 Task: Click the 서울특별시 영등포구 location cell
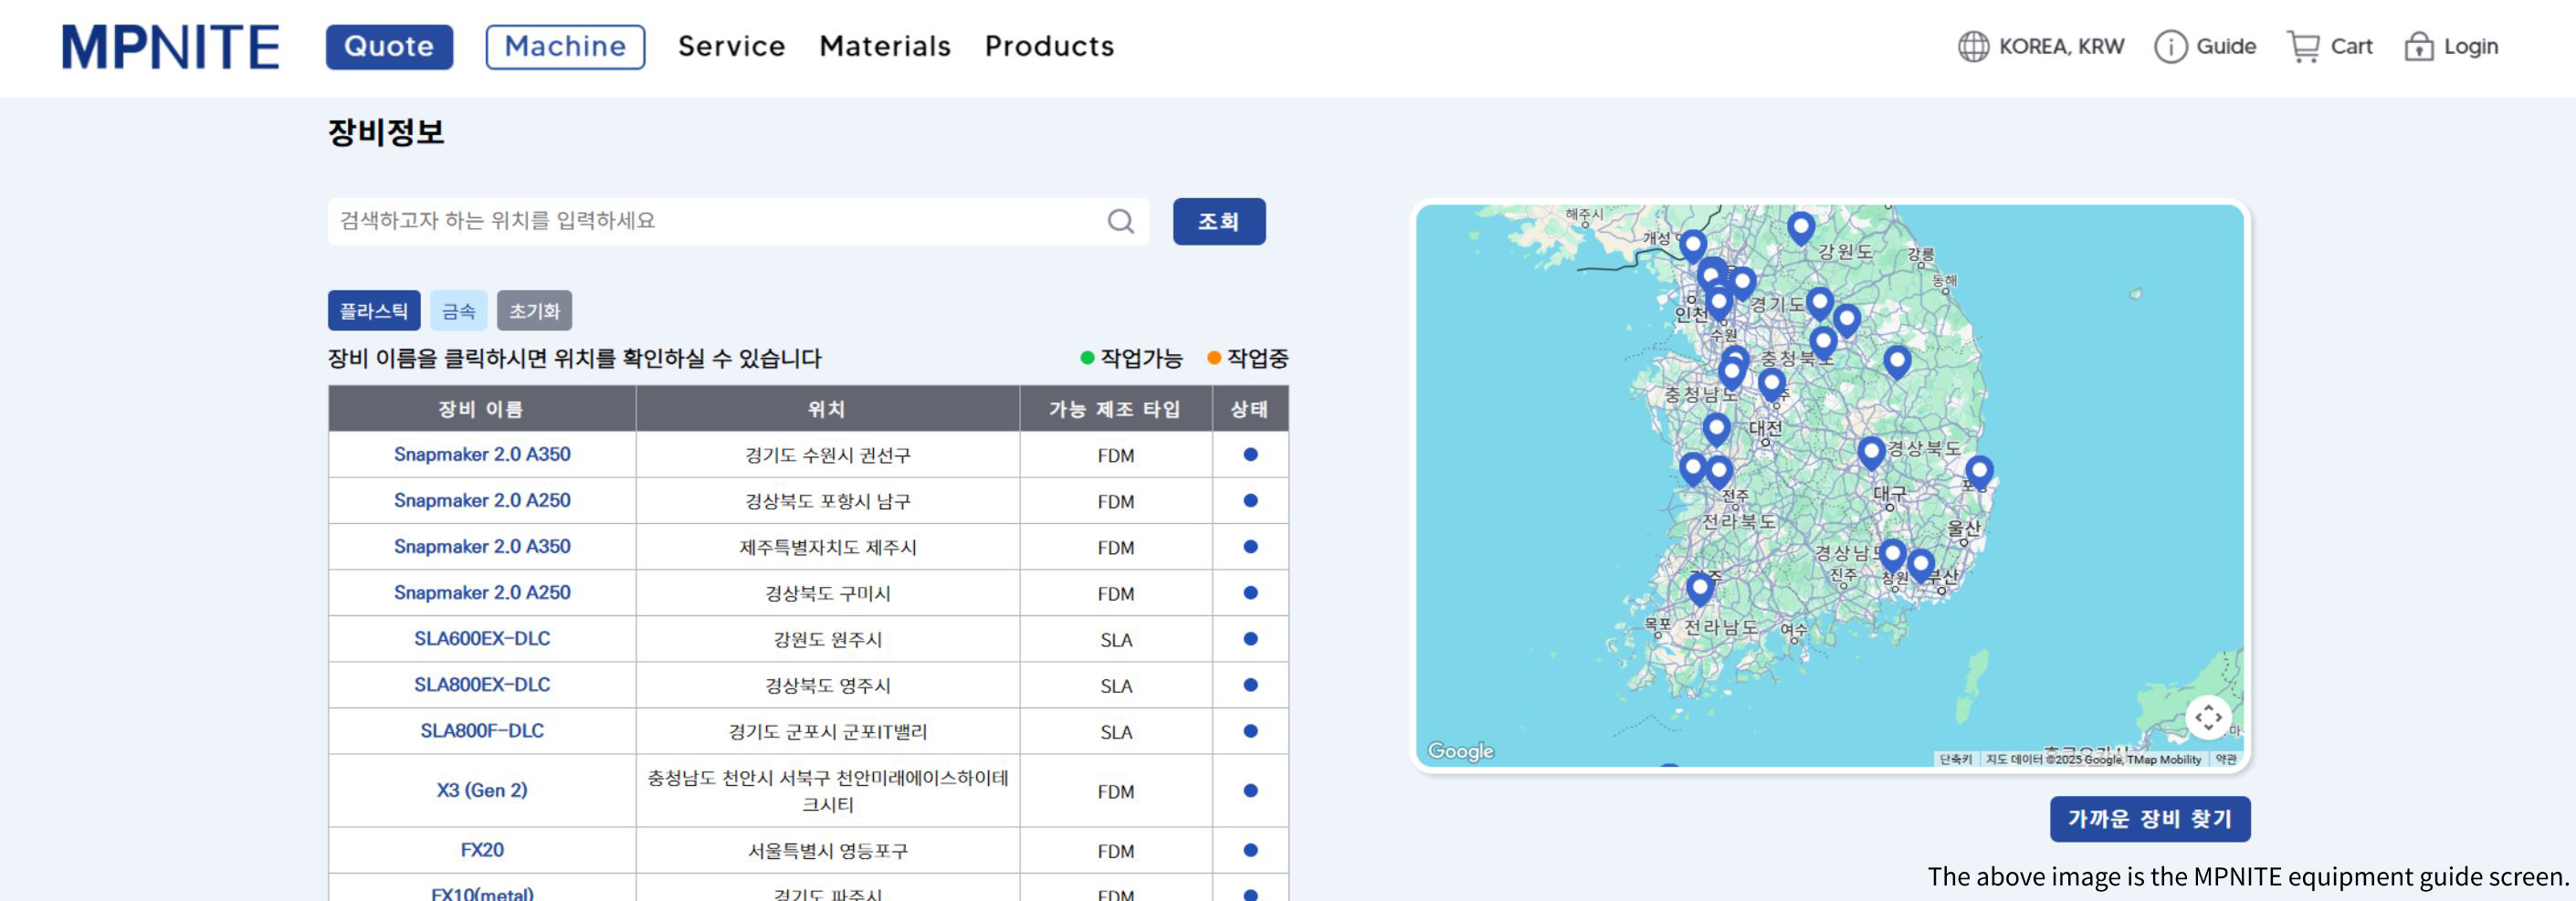(x=827, y=851)
